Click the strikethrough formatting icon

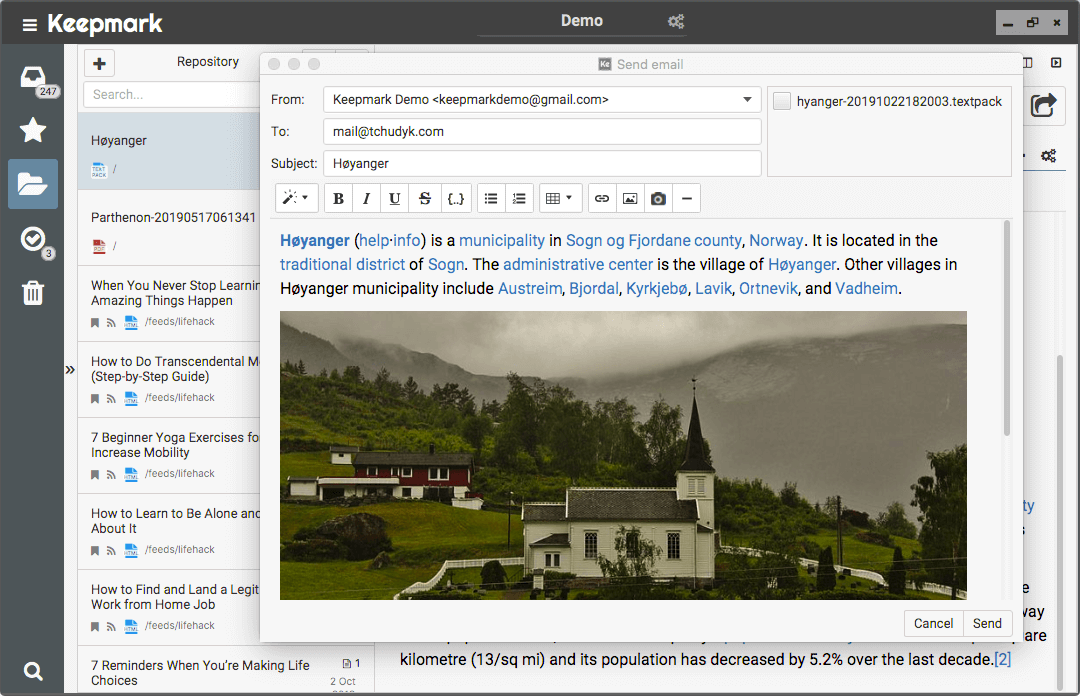425,199
